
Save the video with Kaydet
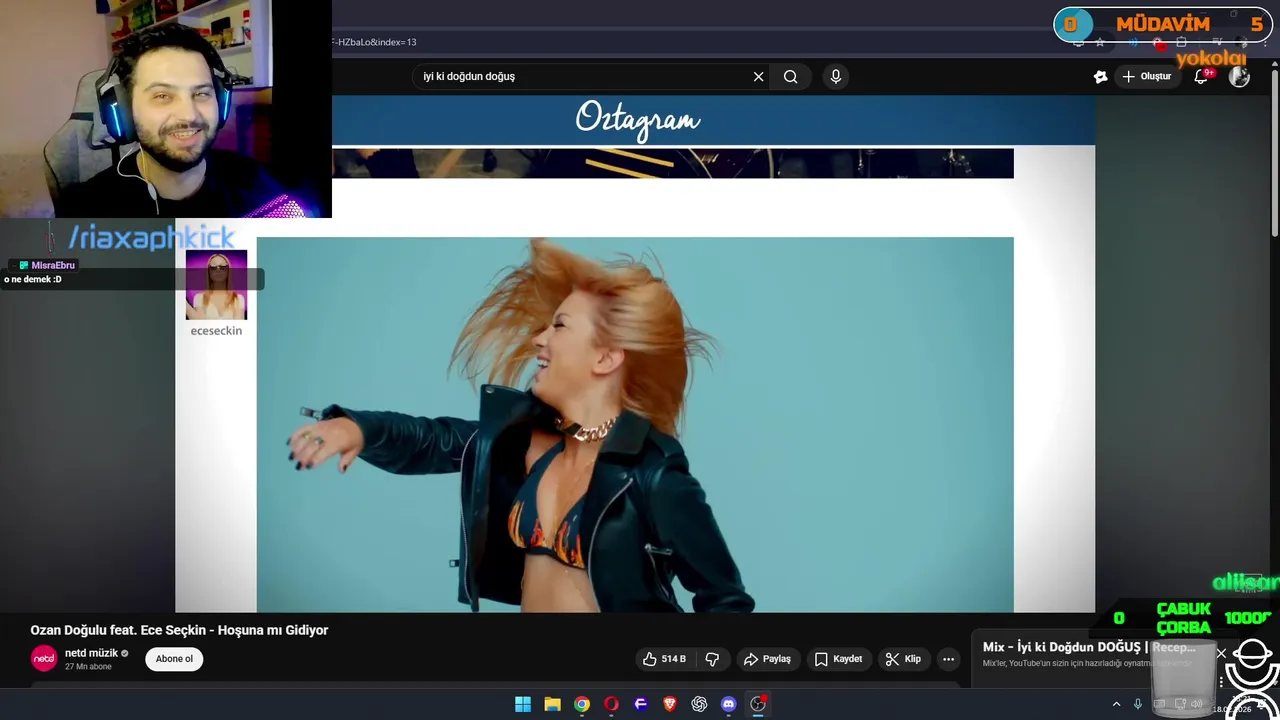point(838,659)
